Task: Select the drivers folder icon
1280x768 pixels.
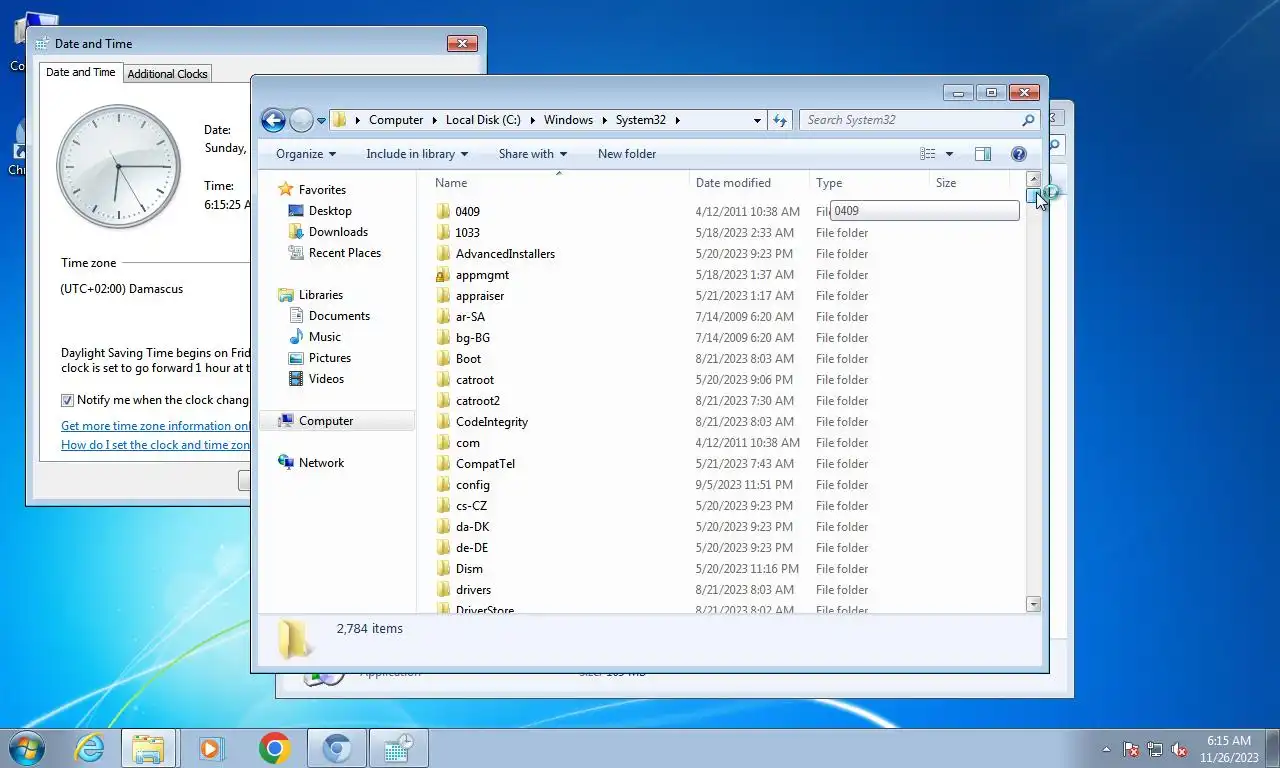Action: 444,590
